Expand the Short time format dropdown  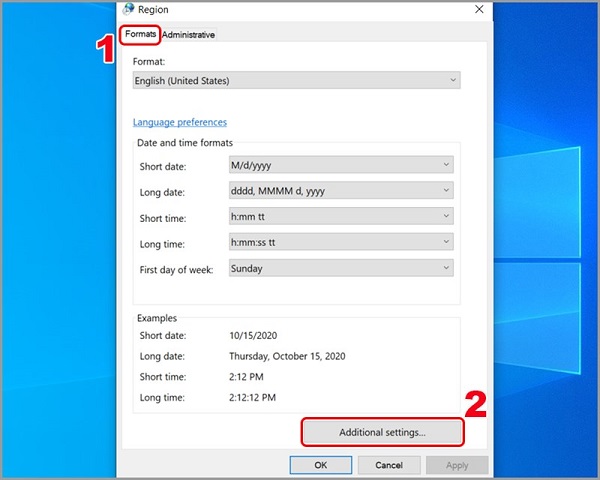click(x=341, y=216)
